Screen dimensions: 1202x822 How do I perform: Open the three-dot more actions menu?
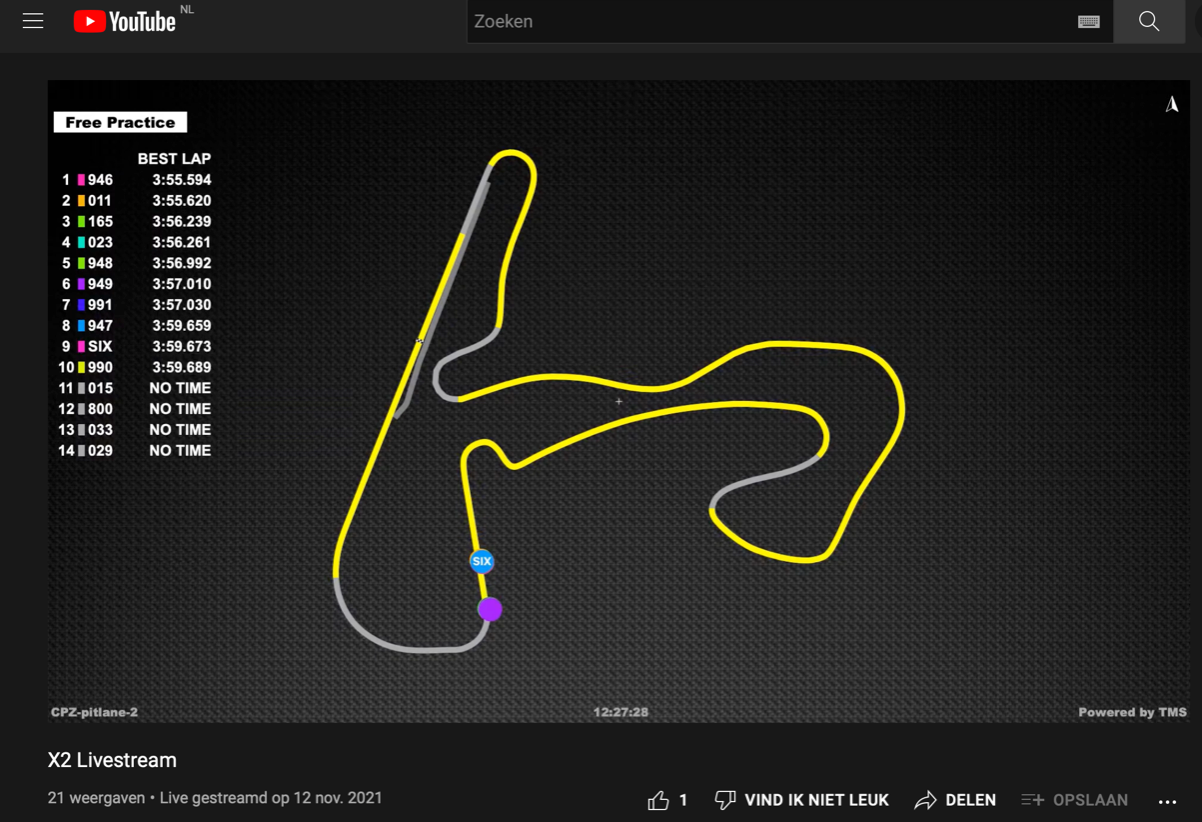[x=1167, y=801]
